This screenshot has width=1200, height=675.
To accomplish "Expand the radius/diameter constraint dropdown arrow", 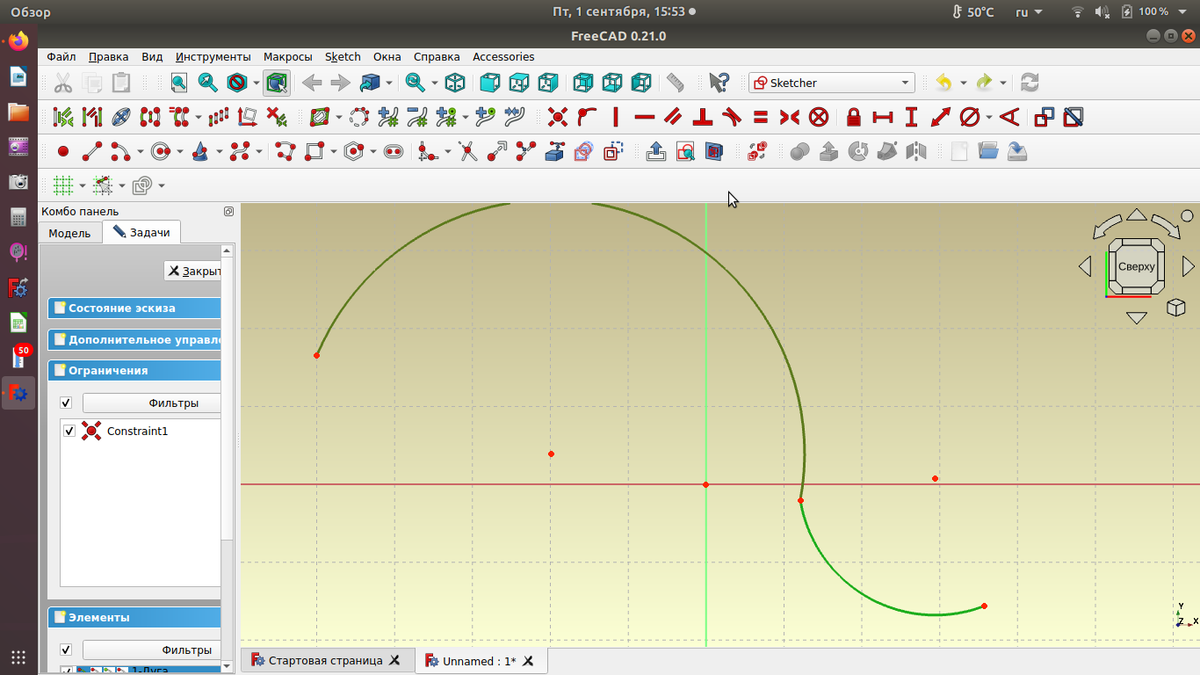I will point(989,117).
